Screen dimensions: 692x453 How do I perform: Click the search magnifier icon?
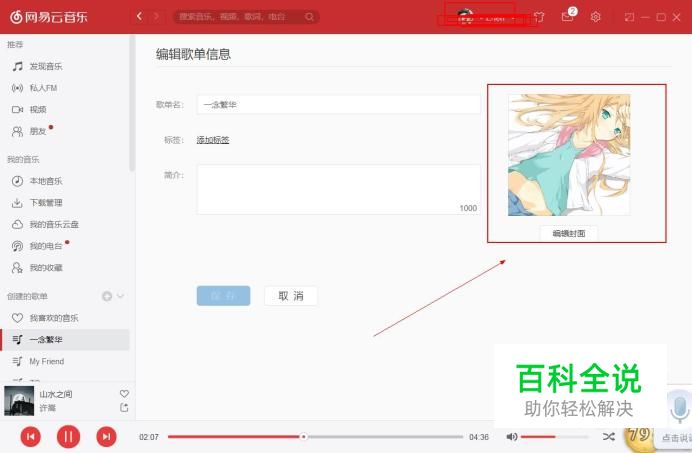pos(310,17)
